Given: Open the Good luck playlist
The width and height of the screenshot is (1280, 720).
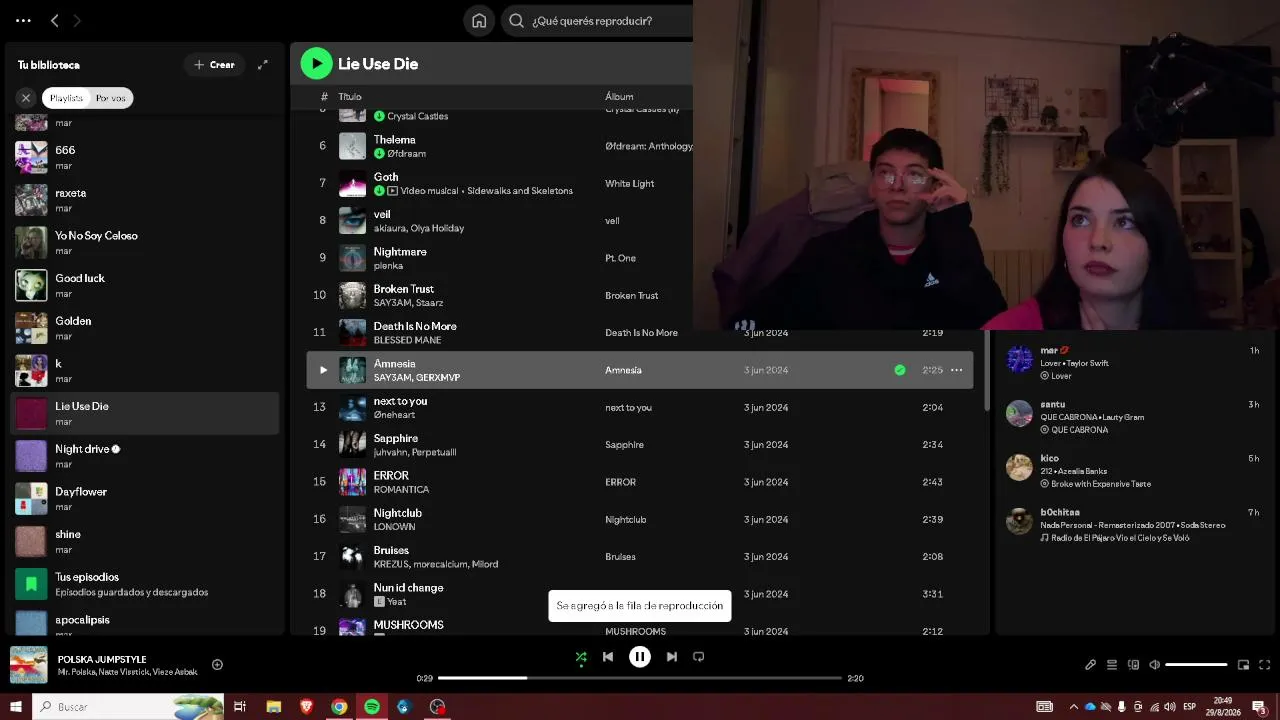Looking at the screenshot, I should pos(145,285).
